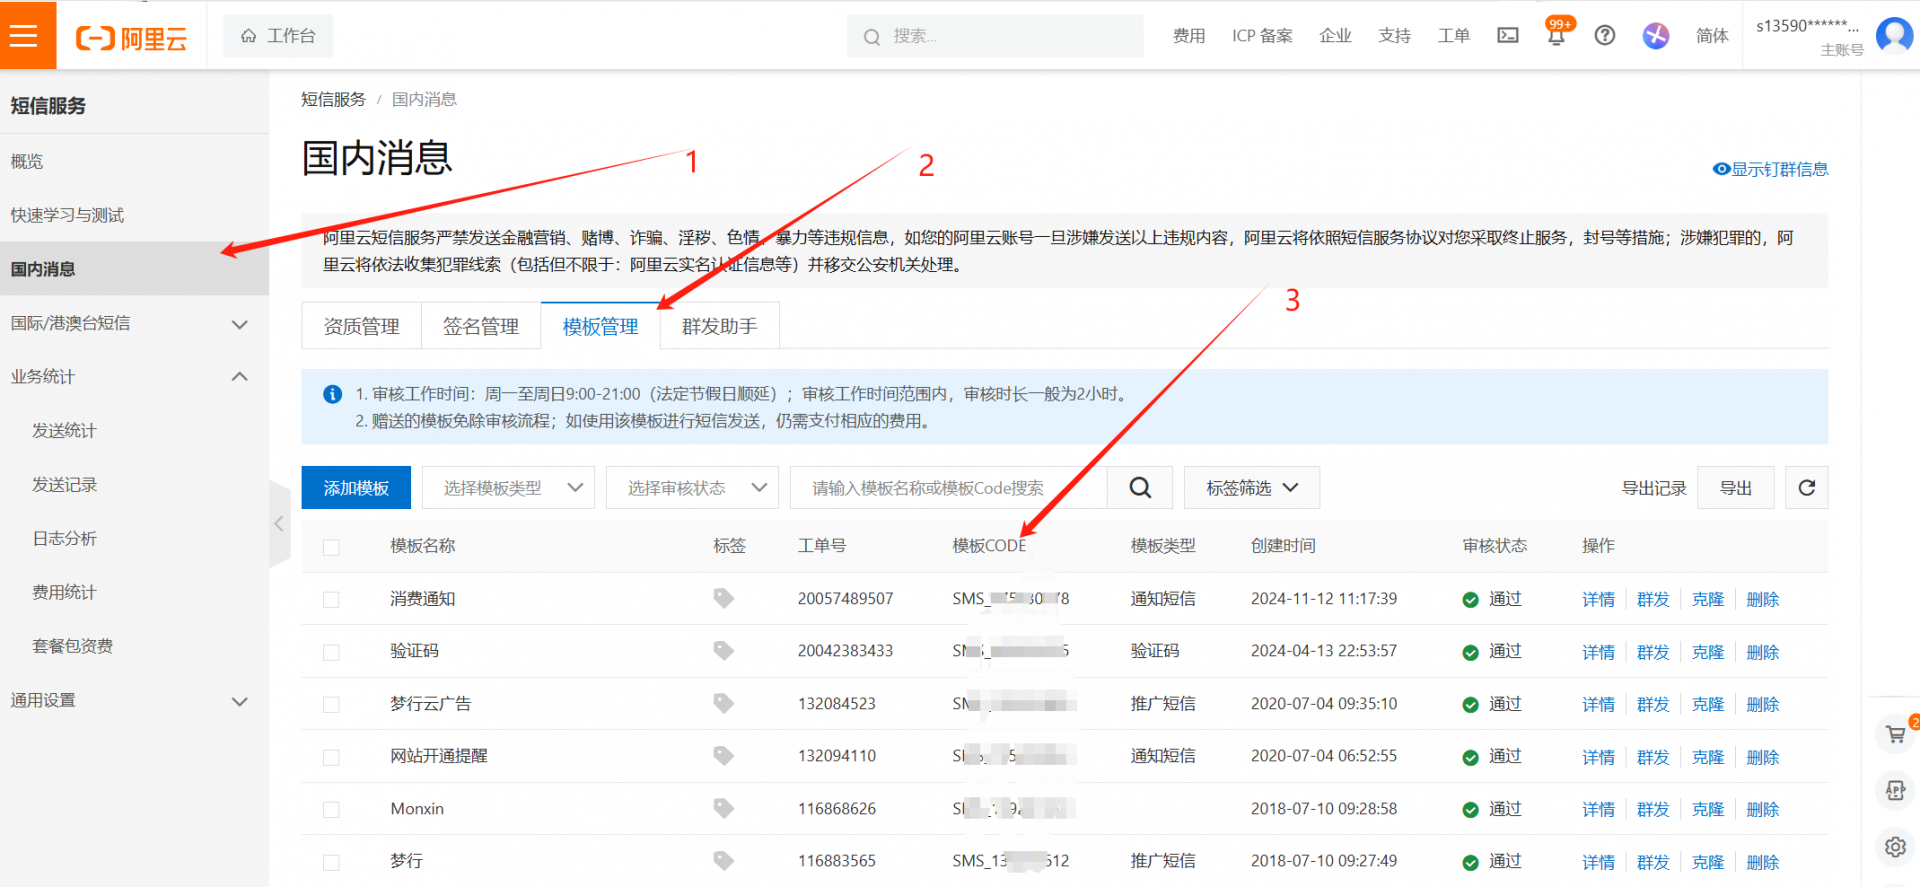Image resolution: width=1920 pixels, height=887 pixels.
Task: Click the 添加模板 button
Action: 356,488
